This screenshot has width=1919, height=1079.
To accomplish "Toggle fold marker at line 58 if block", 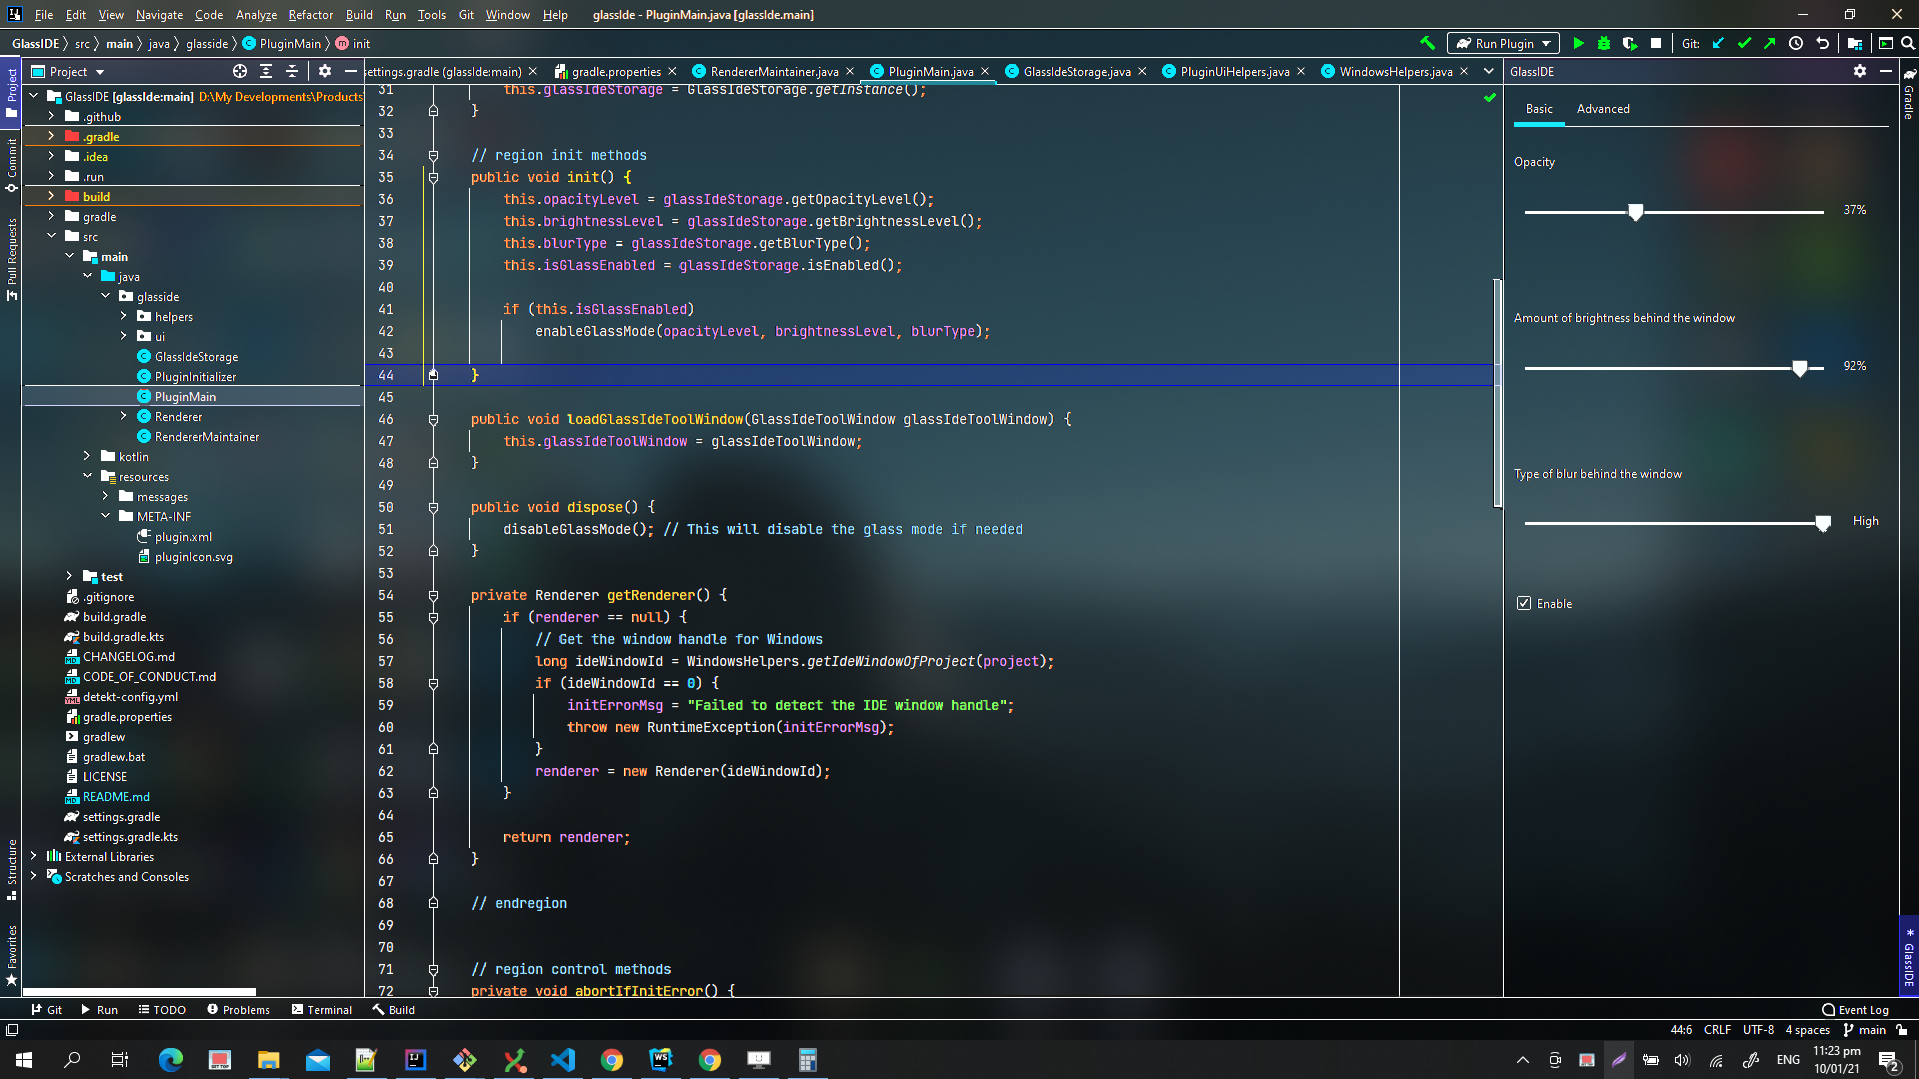I will click(x=433, y=683).
